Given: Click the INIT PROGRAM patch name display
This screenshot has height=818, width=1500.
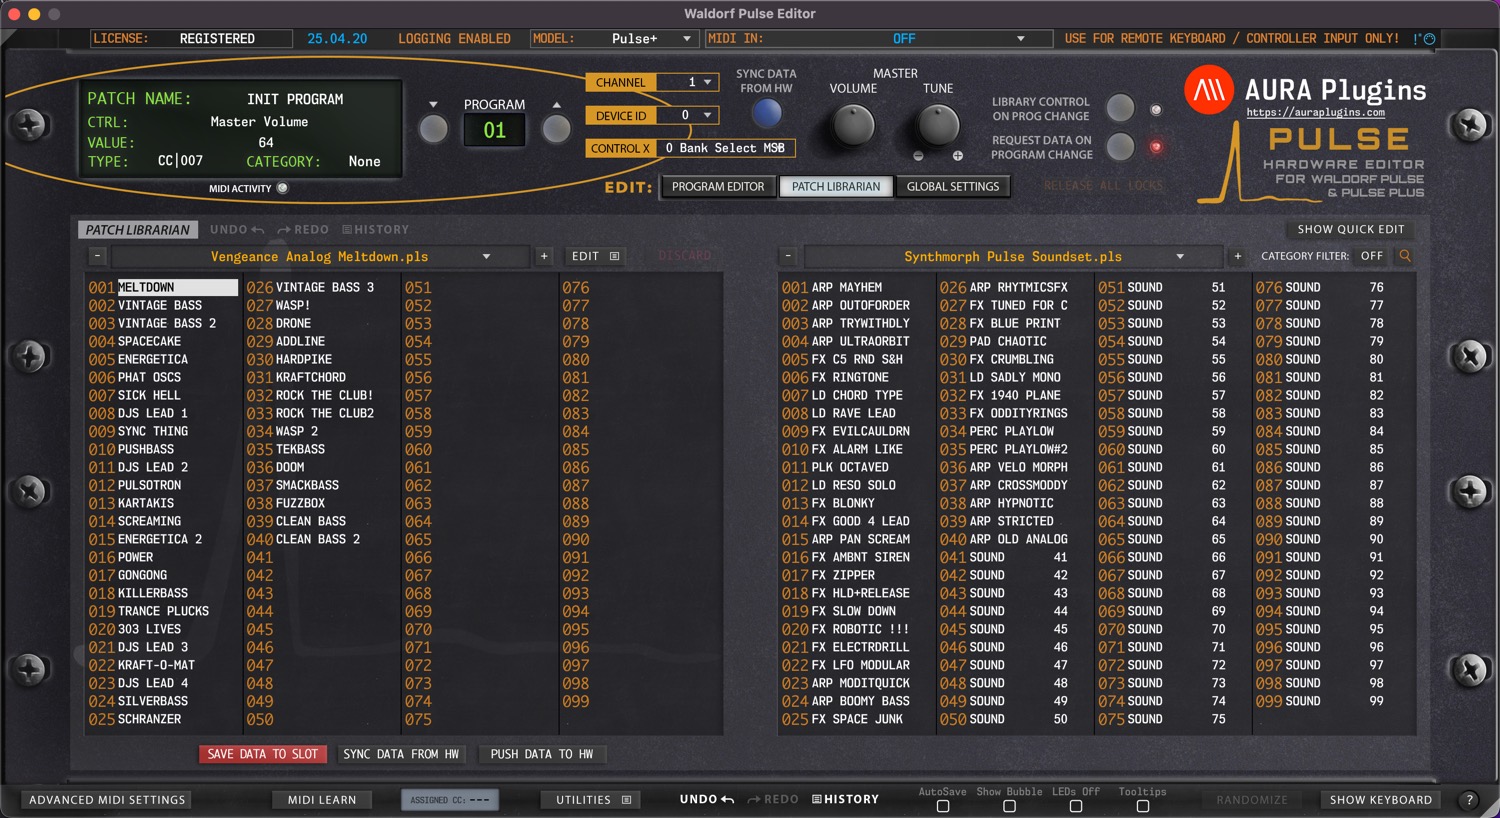Looking at the screenshot, I should (x=295, y=99).
